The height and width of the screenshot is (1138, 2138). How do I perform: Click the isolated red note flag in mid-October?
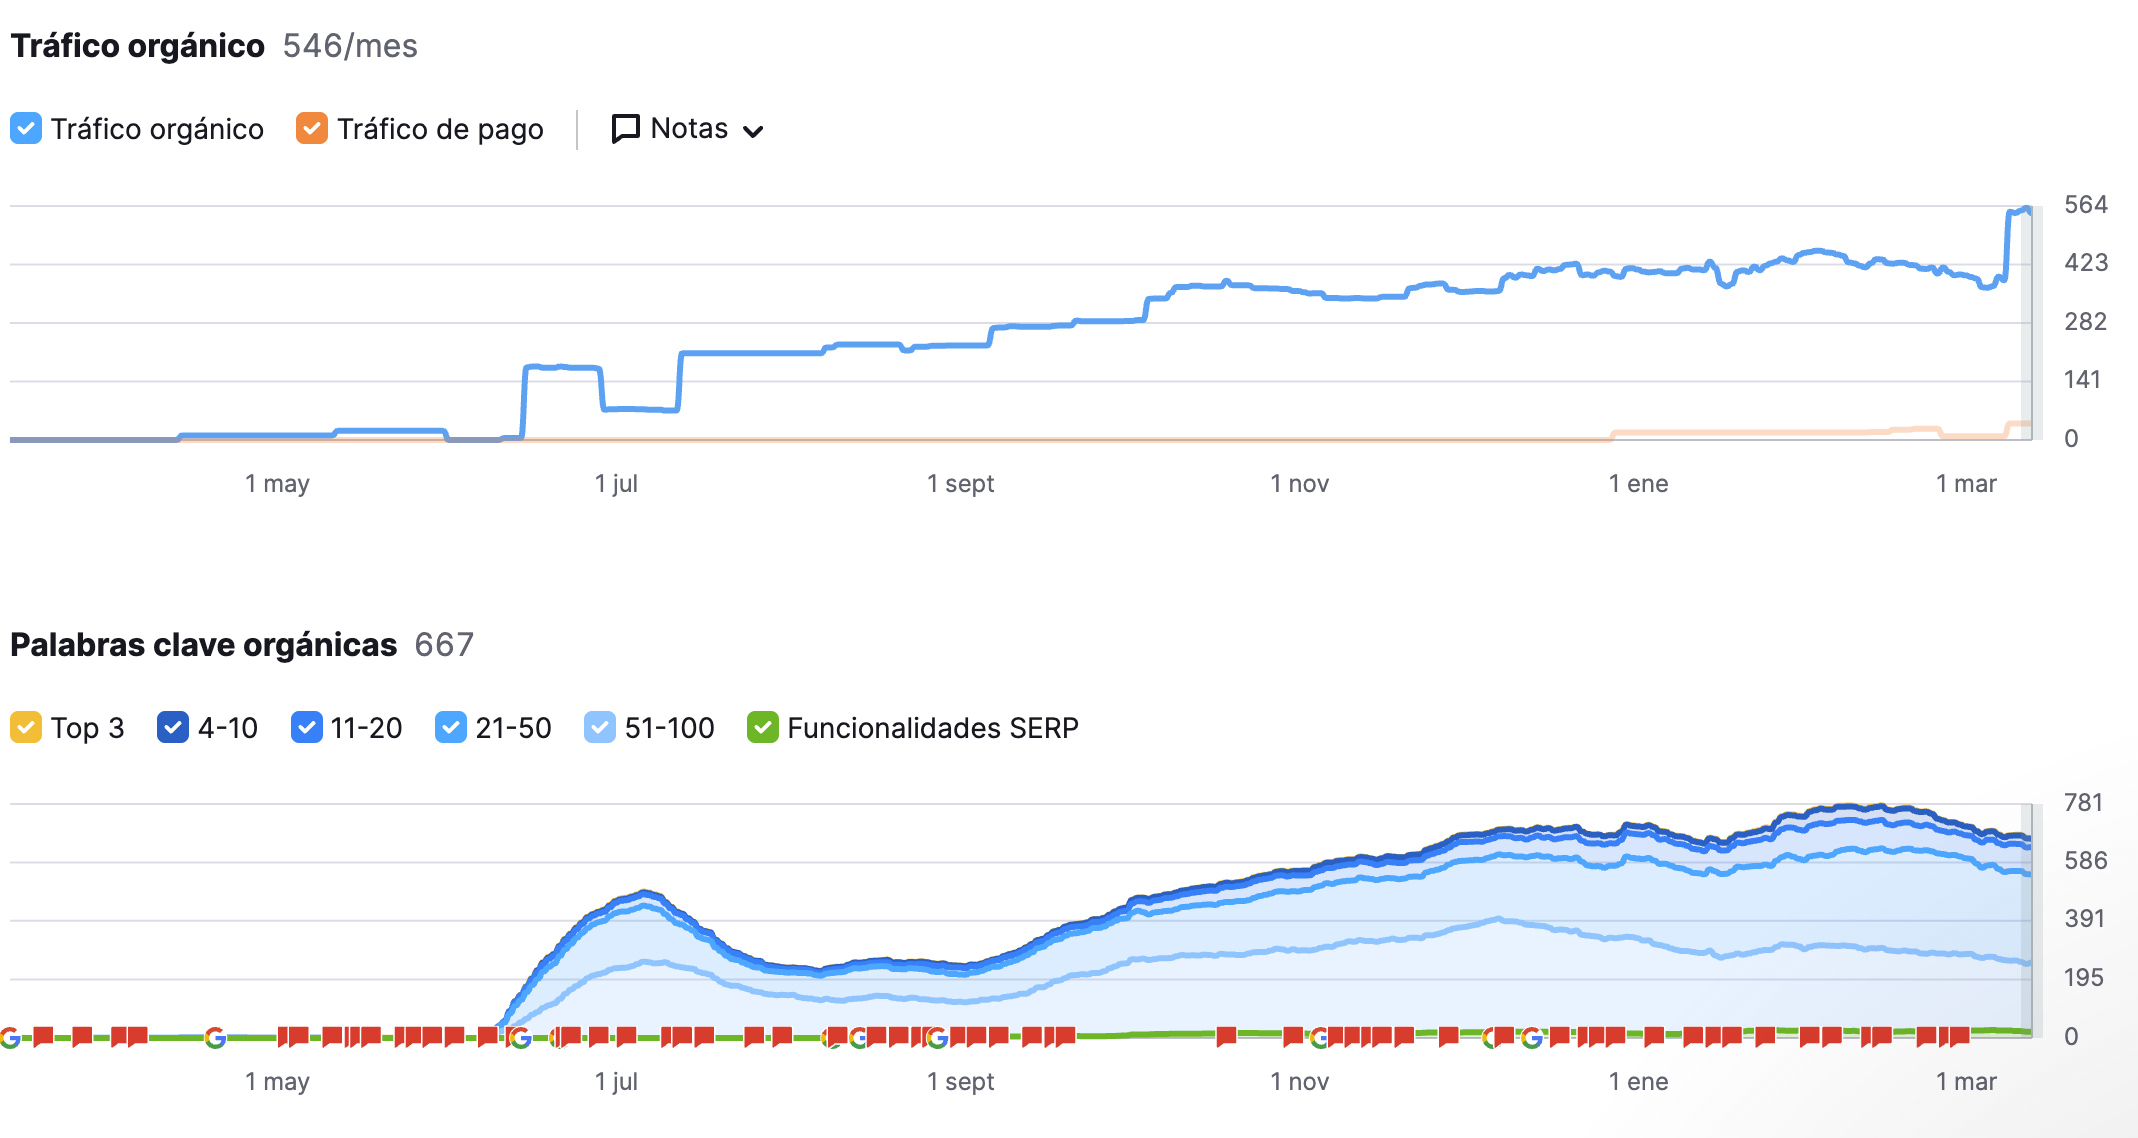(x=1226, y=1036)
